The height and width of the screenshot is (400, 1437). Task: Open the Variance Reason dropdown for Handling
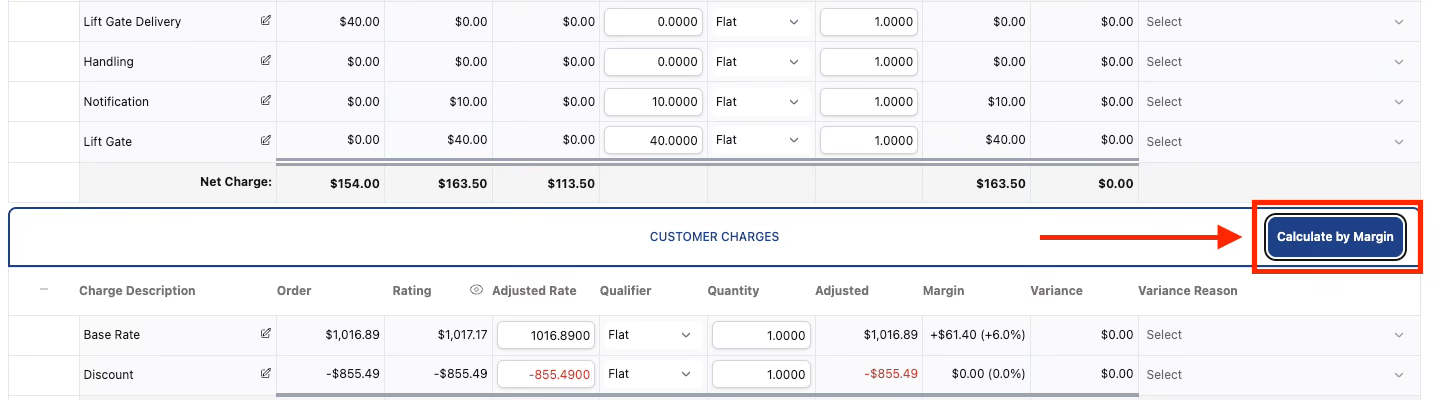pyautogui.click(x=1278, y=61)
